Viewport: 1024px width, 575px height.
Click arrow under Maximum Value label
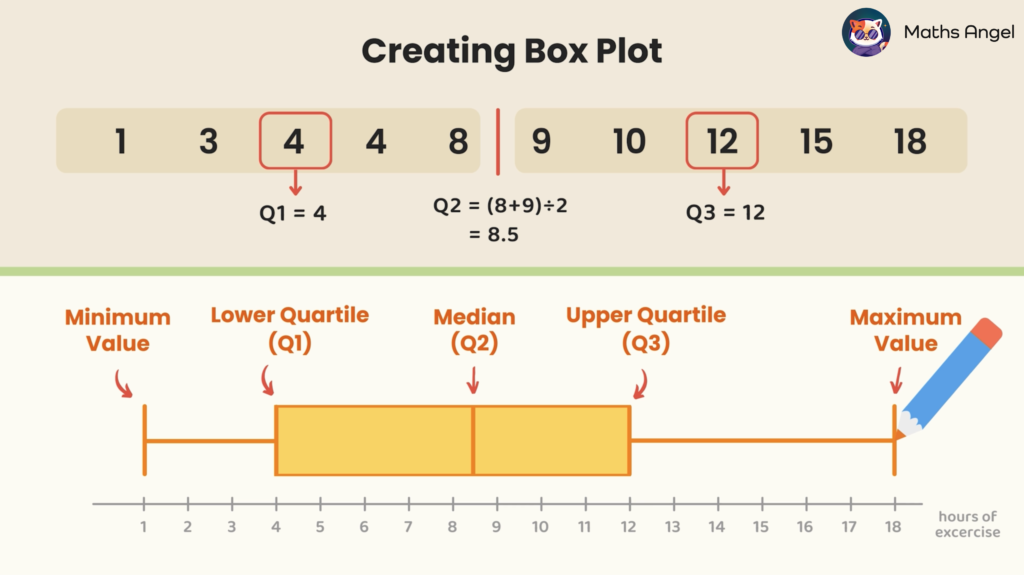point(897,380)
